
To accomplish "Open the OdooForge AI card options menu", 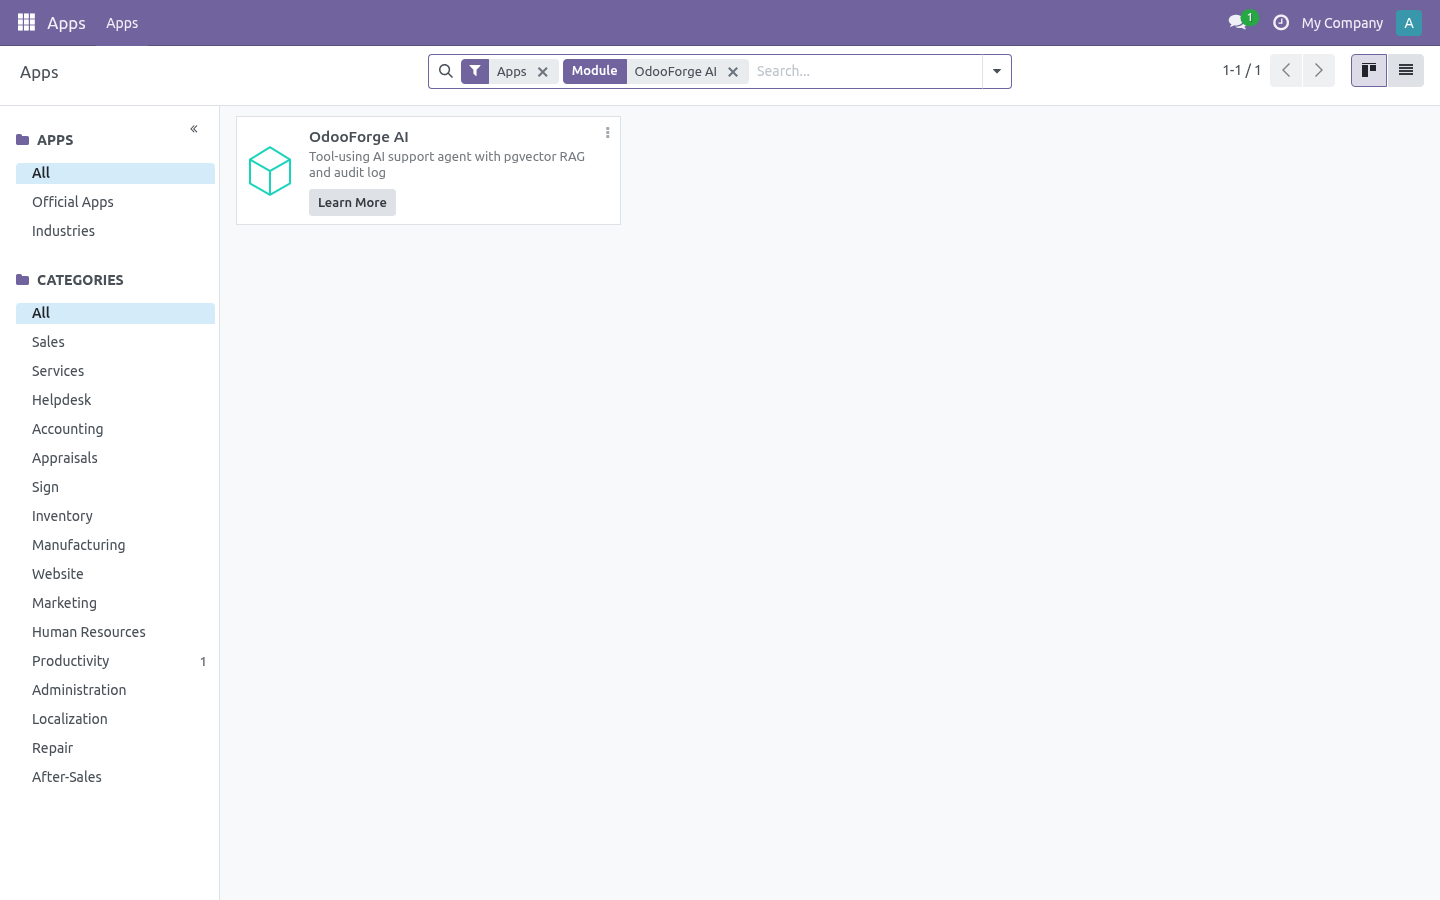I will click(x=607, y=132).
